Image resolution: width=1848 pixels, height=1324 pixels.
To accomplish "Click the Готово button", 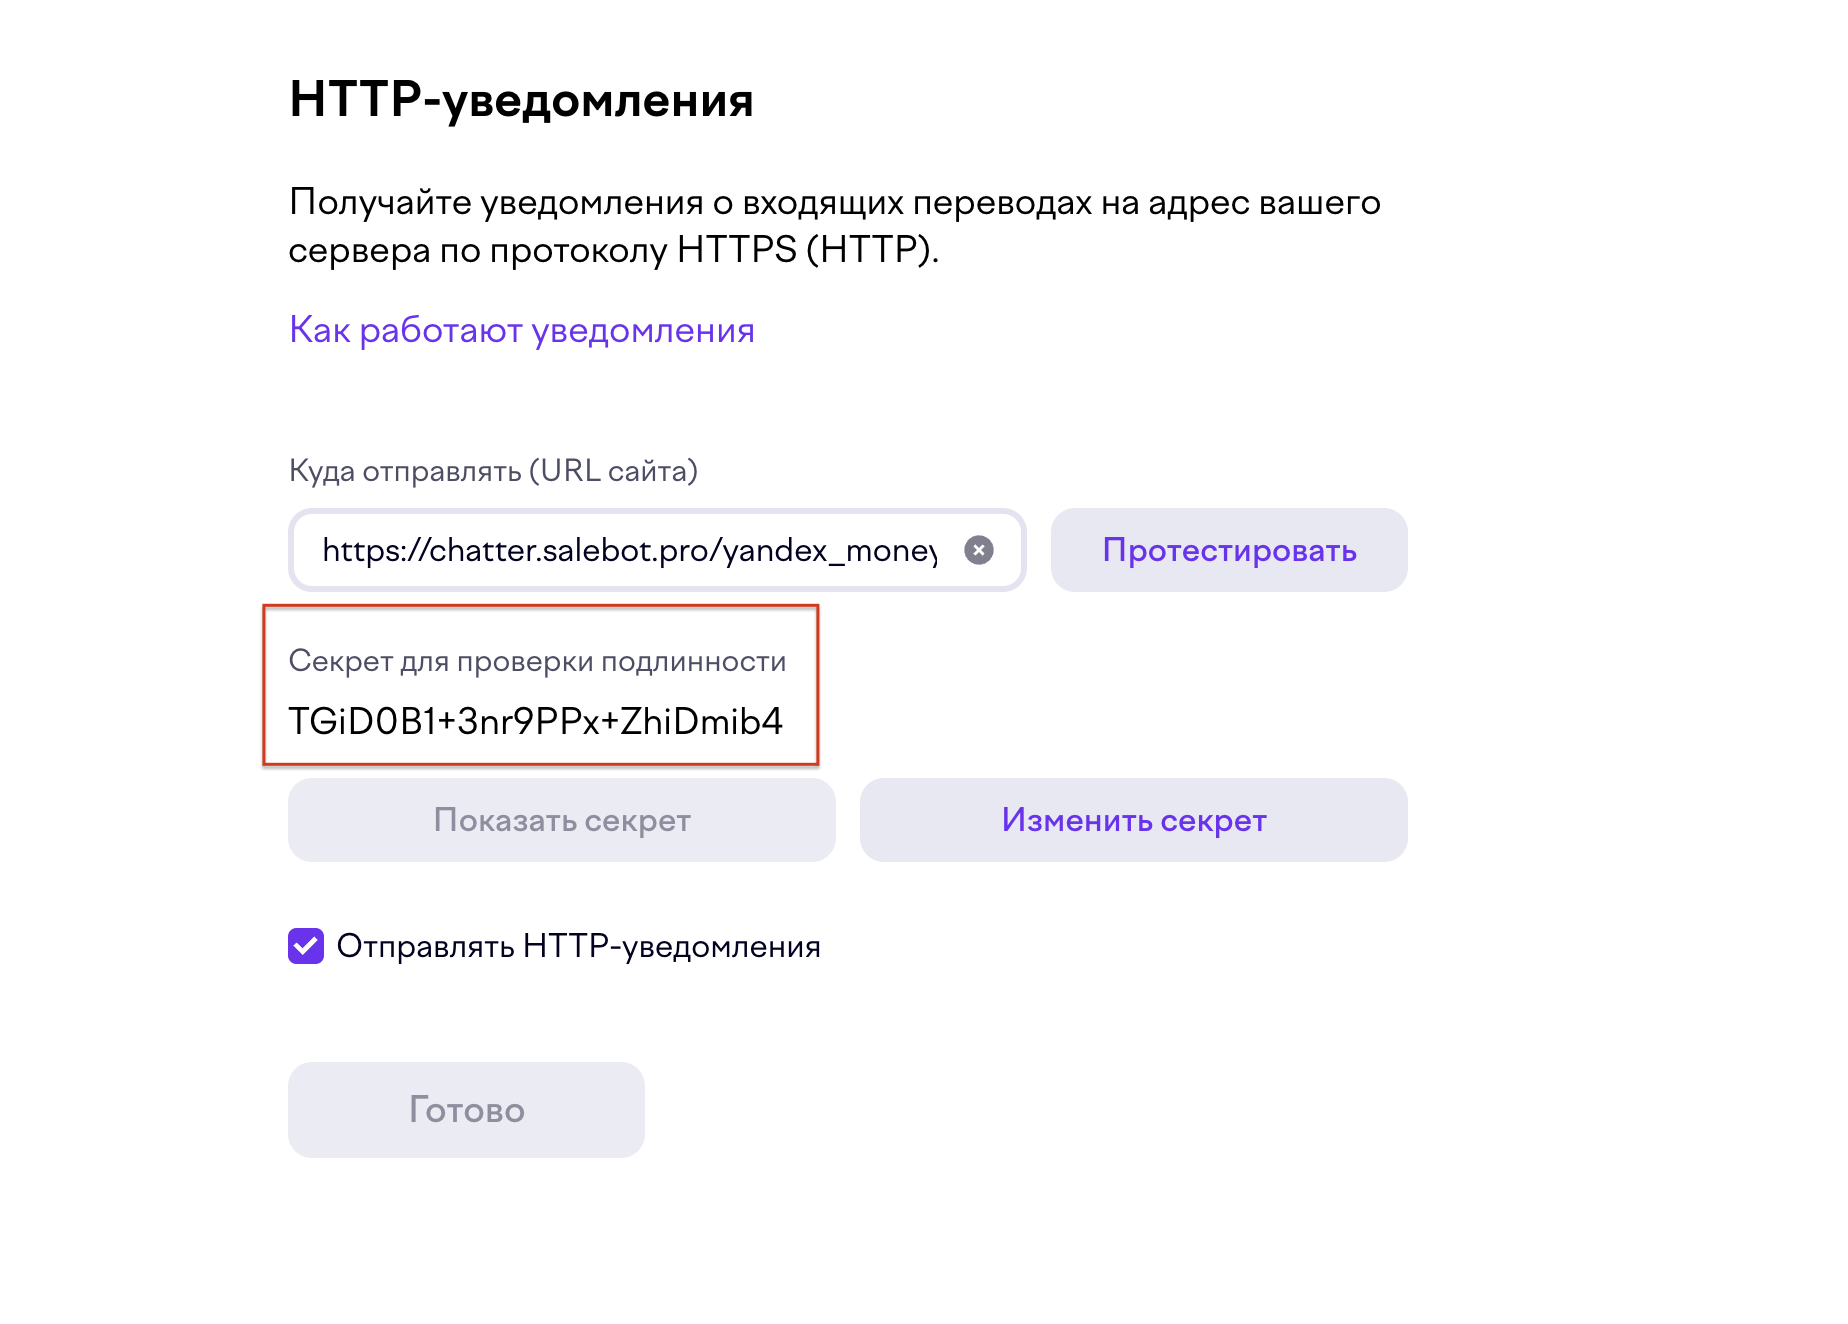I will [x=466, y=1110].
